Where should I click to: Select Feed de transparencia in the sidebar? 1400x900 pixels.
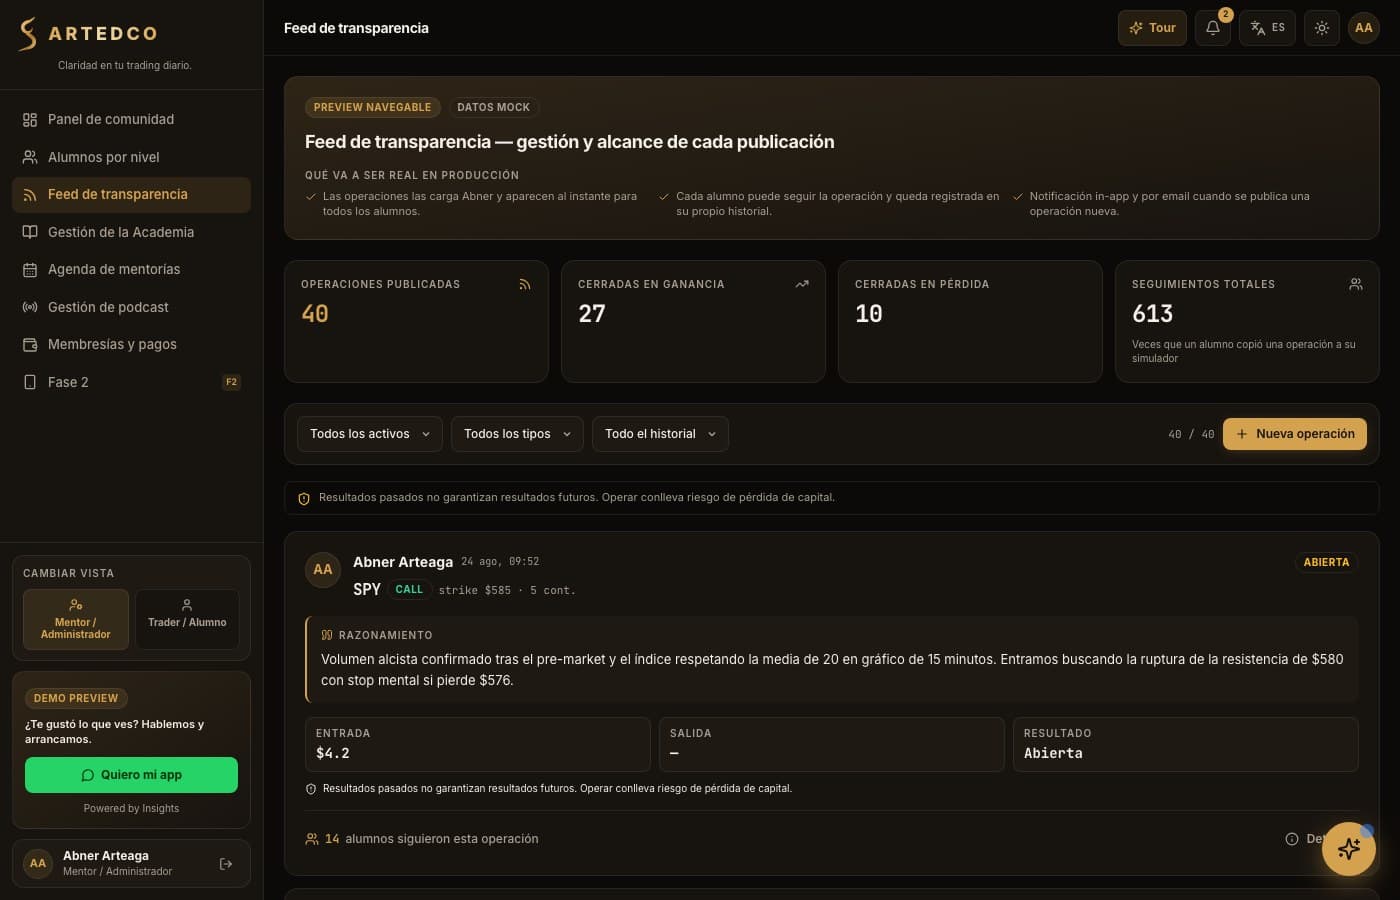point(131,195)
